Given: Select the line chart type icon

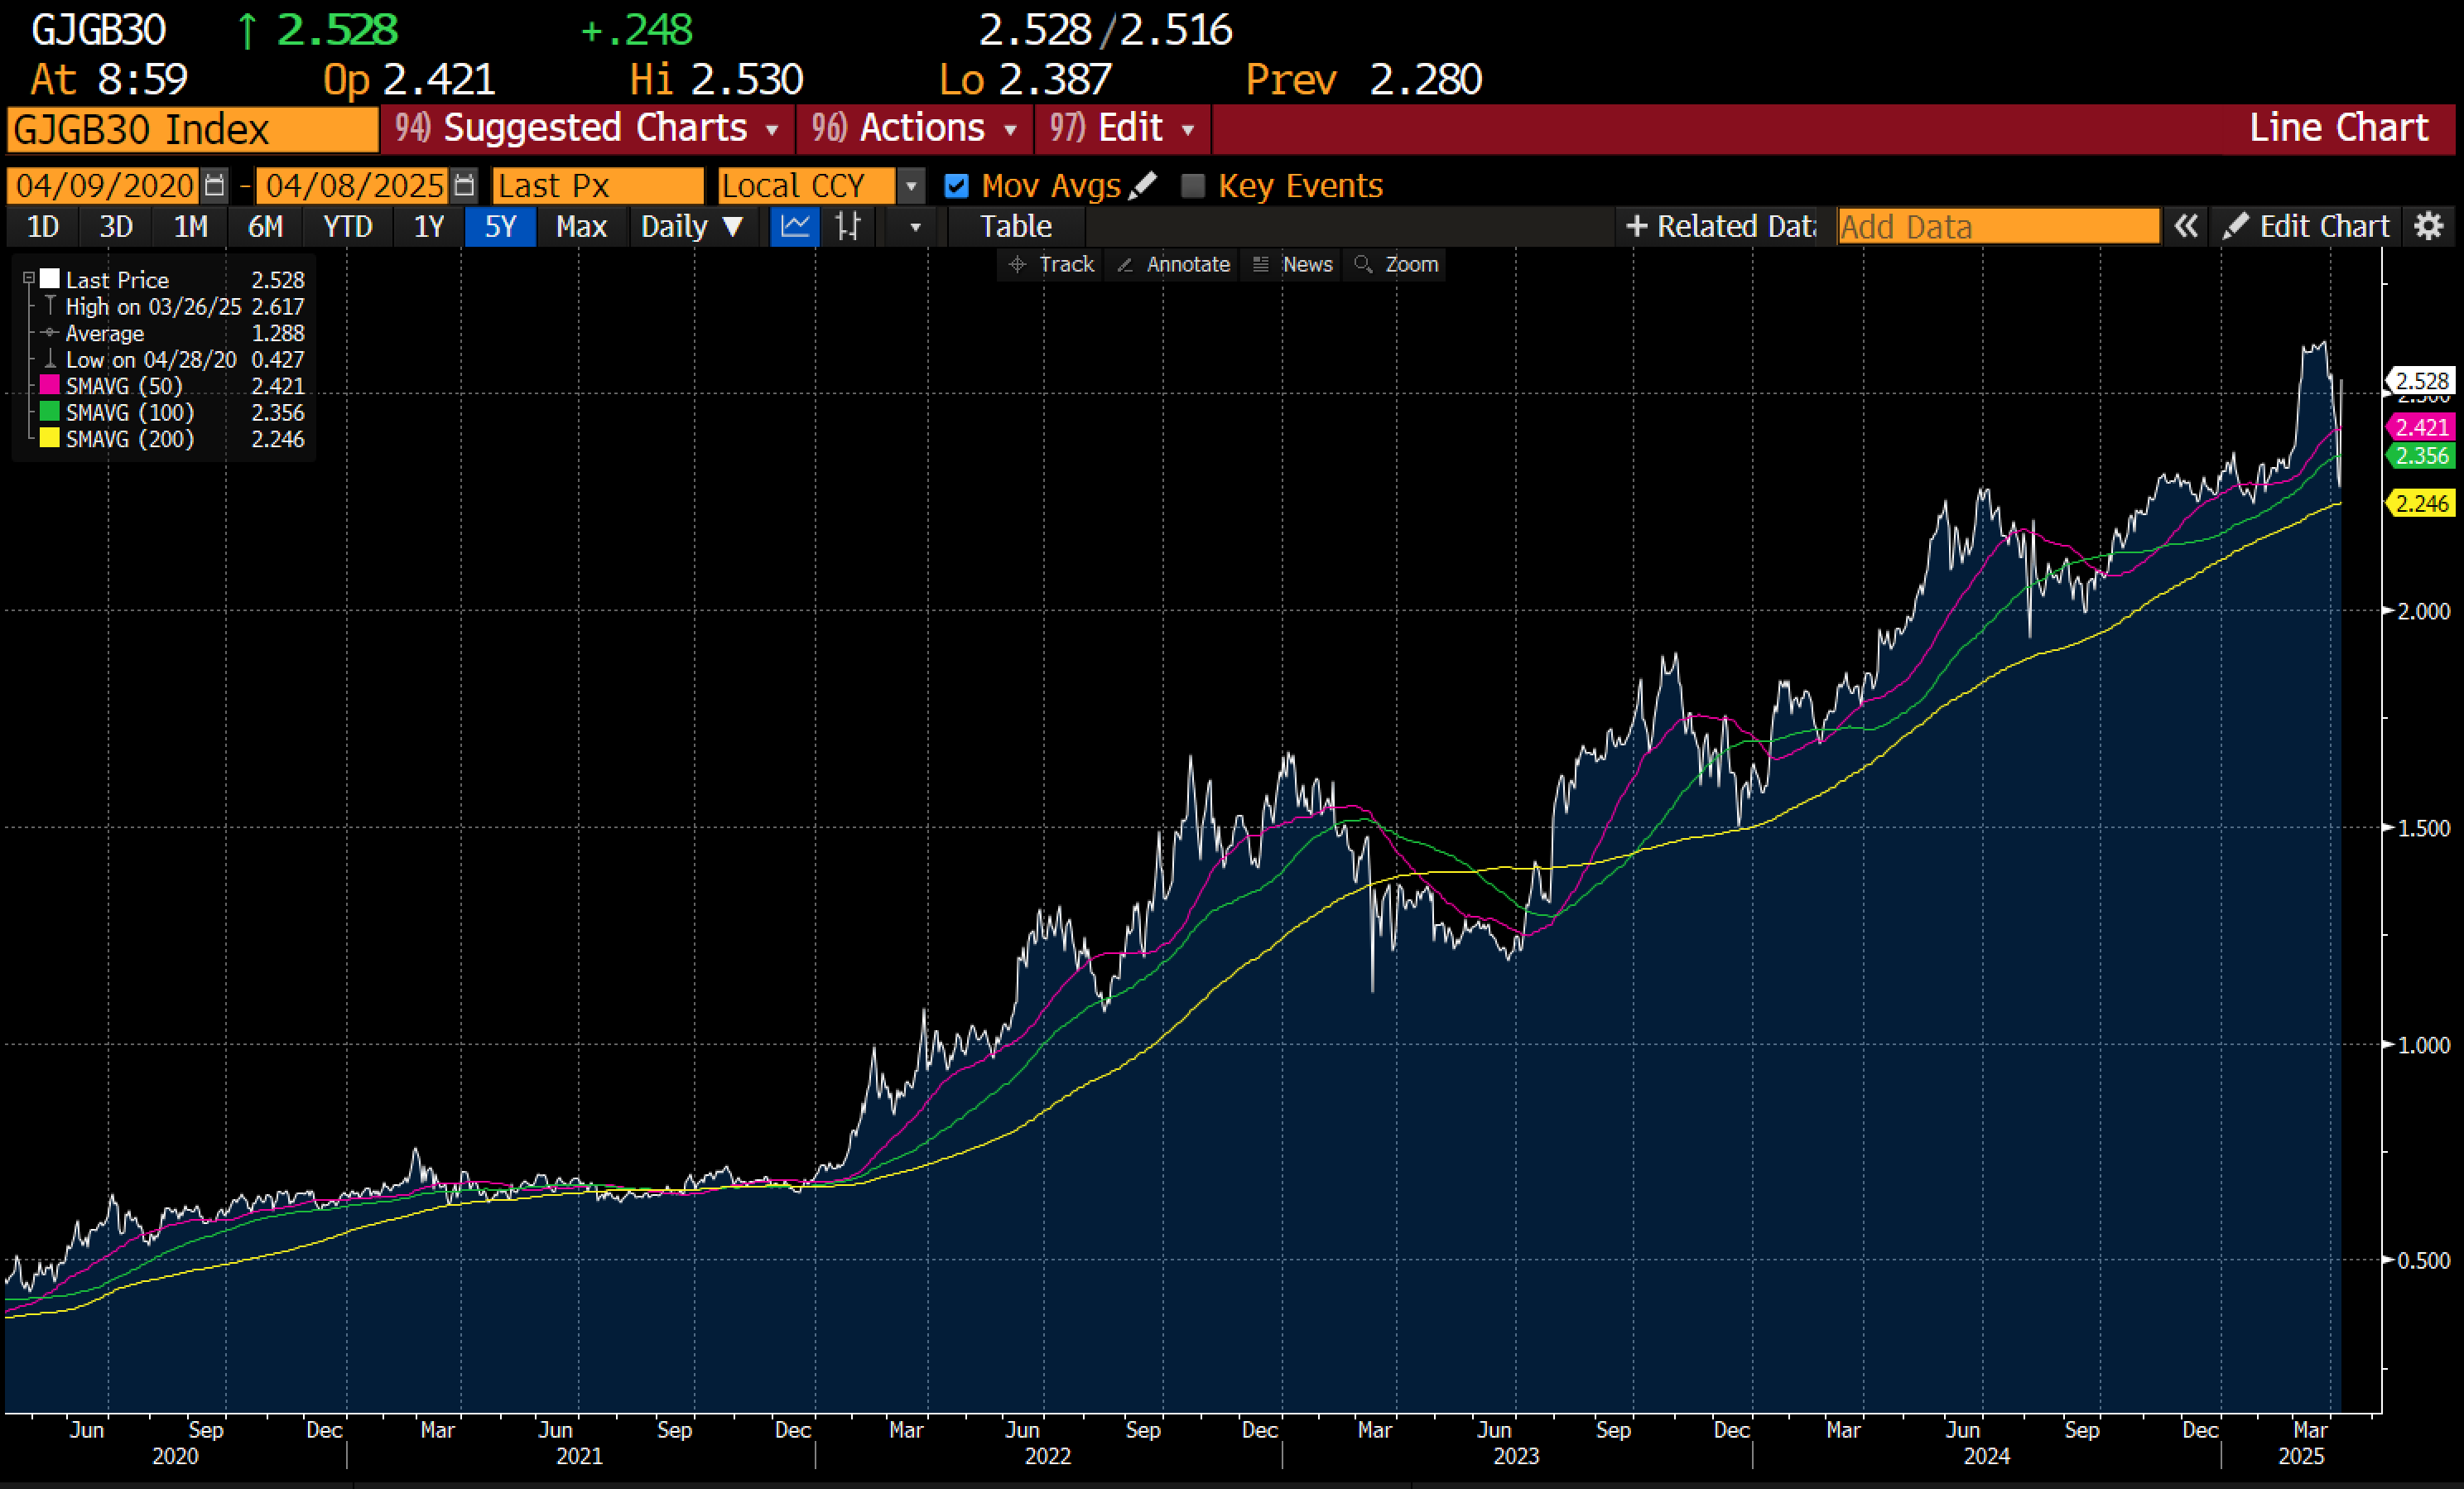Looking at the screenshot, I should (x=795, y=226).
